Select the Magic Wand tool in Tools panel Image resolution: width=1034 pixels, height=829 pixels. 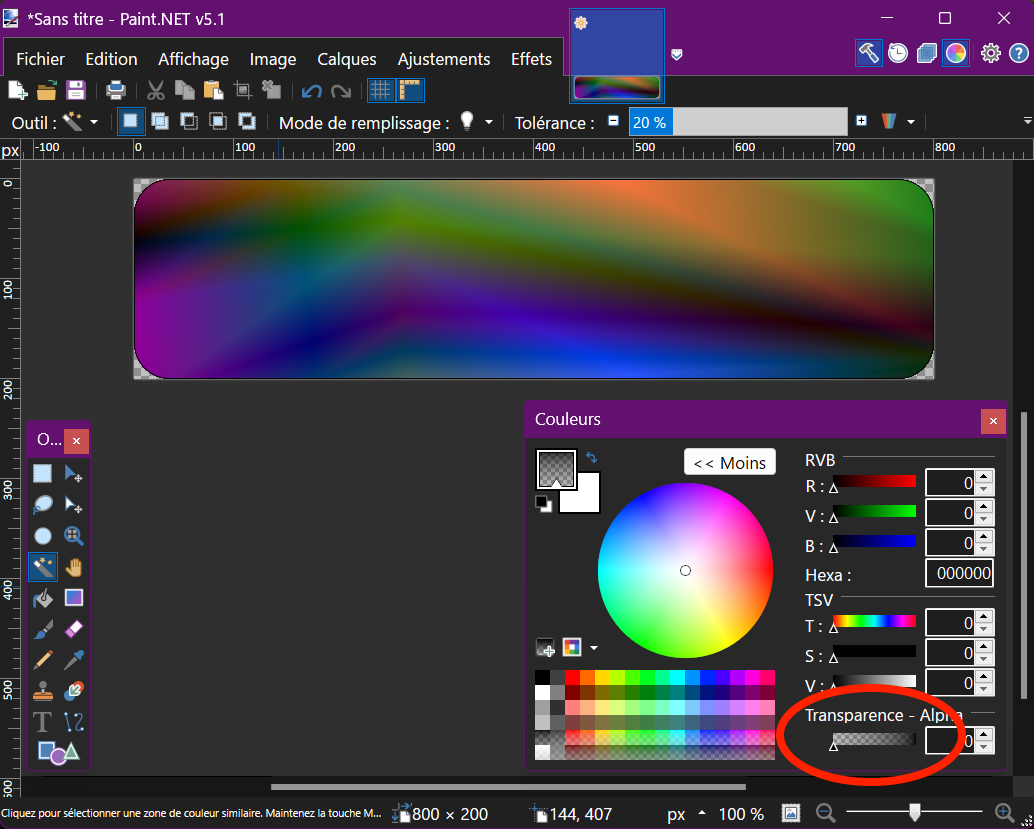click(43, 567)
